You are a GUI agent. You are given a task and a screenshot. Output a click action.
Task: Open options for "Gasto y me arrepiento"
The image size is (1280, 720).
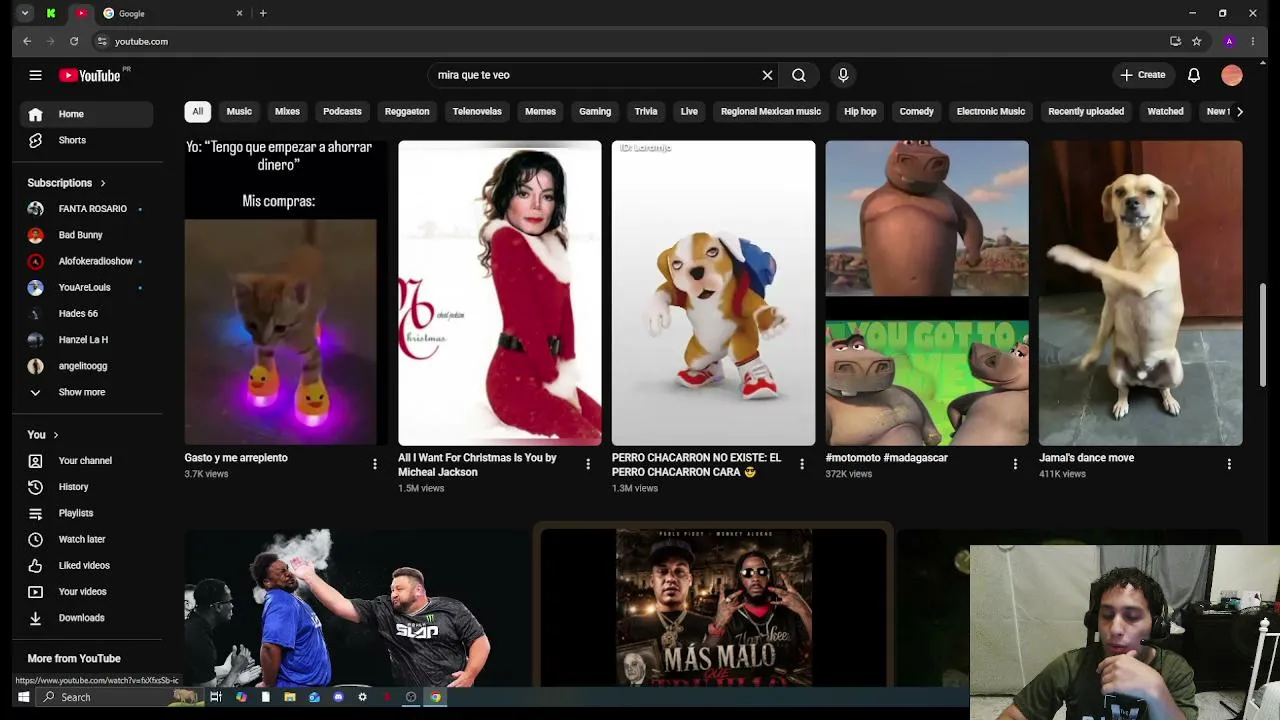[x=375, y=464]
